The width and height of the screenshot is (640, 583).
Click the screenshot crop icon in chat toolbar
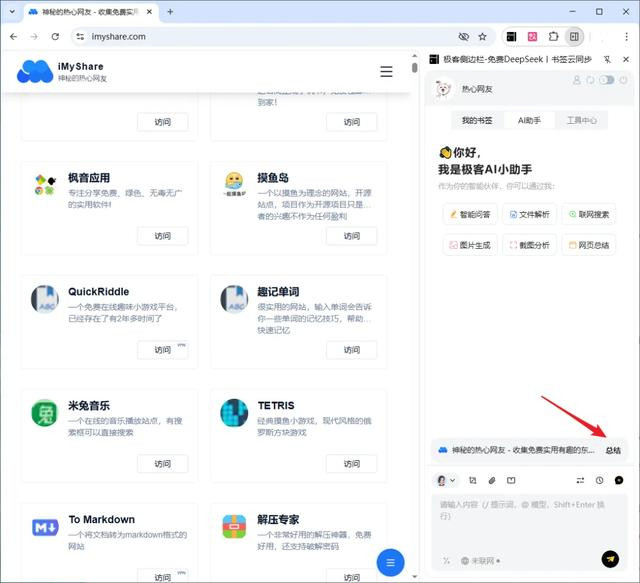click(473, 481)
